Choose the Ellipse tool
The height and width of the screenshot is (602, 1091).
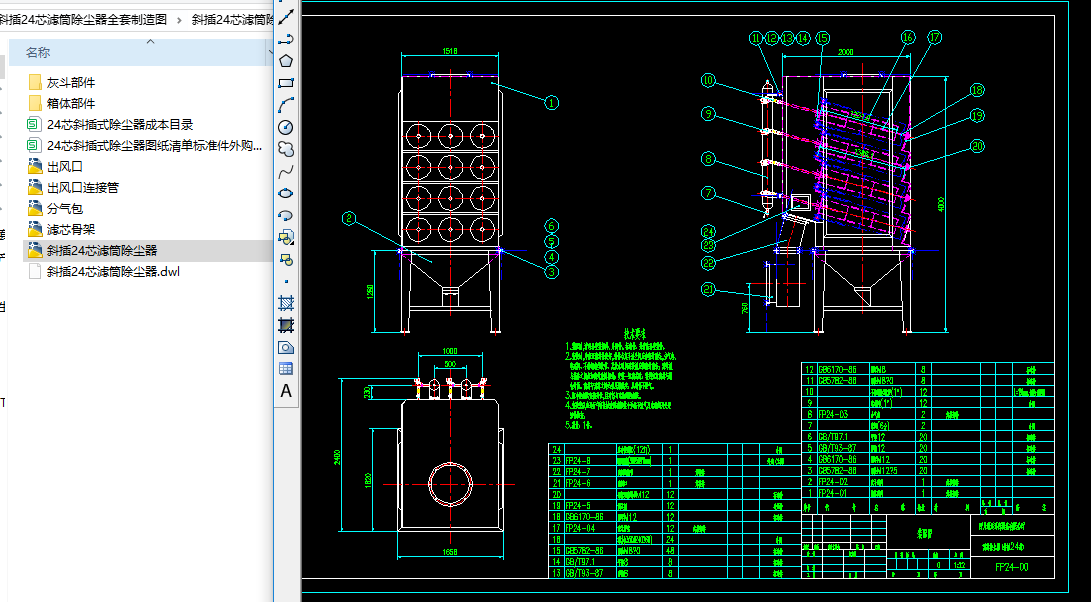(x=286, y=192)
